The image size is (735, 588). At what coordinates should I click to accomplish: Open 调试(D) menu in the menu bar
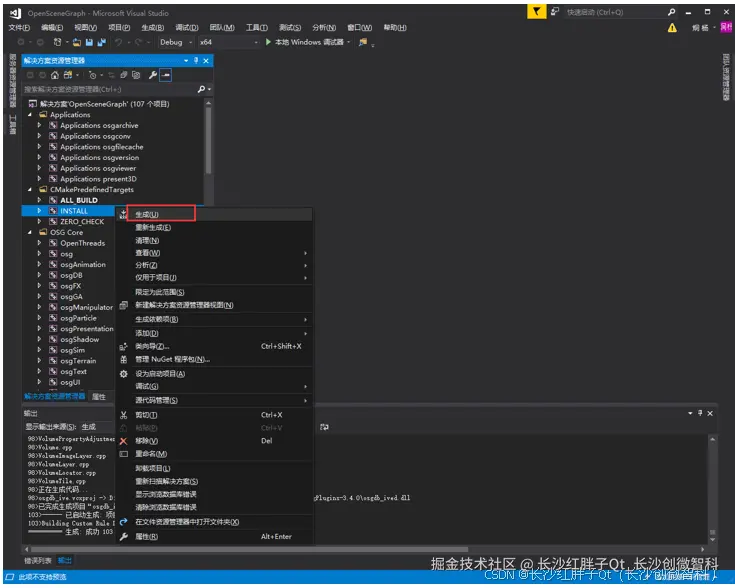187,28
